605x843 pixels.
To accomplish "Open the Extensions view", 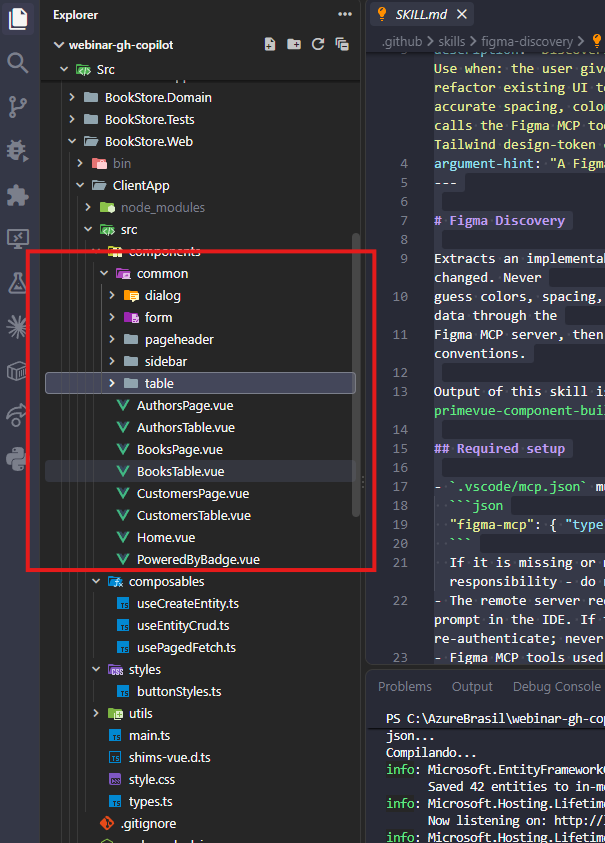I will tap(18, 195).
